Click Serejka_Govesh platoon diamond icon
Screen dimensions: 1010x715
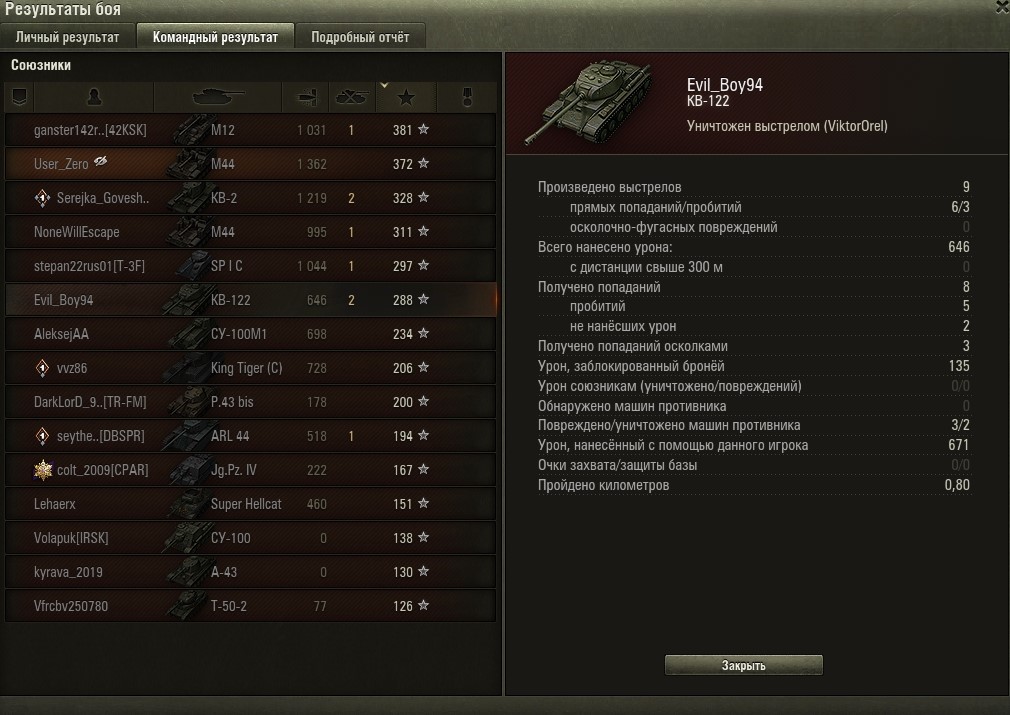click(42, 198)
